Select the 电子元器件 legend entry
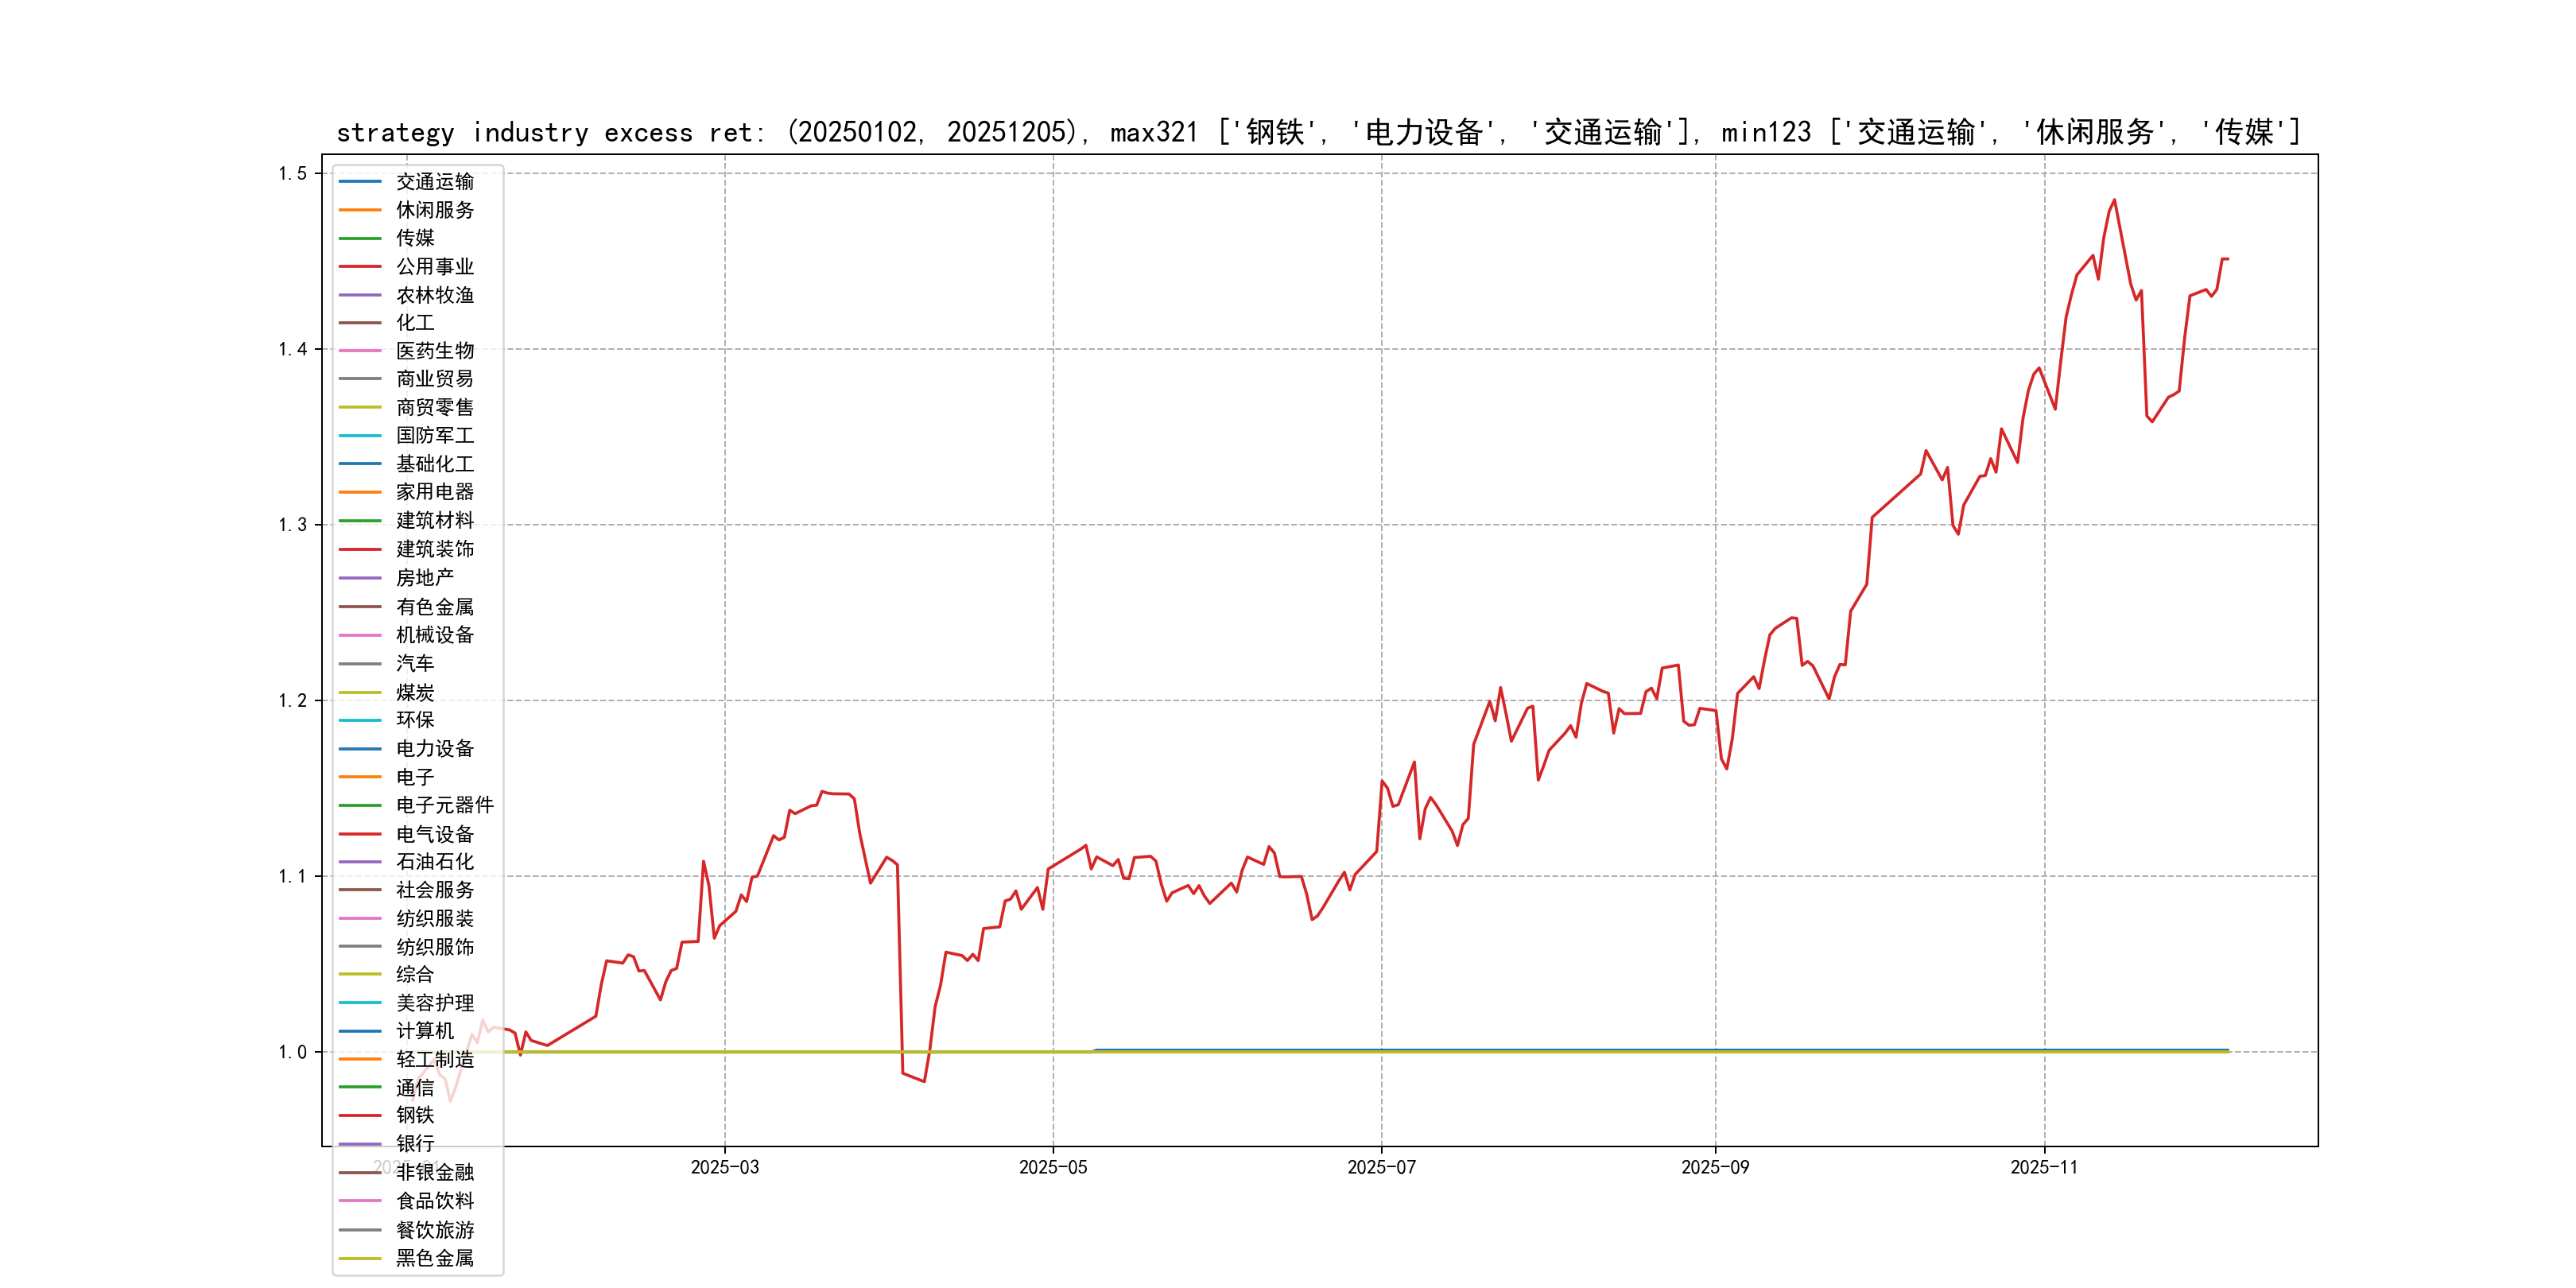The image size is (2576, 1288). (x=444, y=805)
